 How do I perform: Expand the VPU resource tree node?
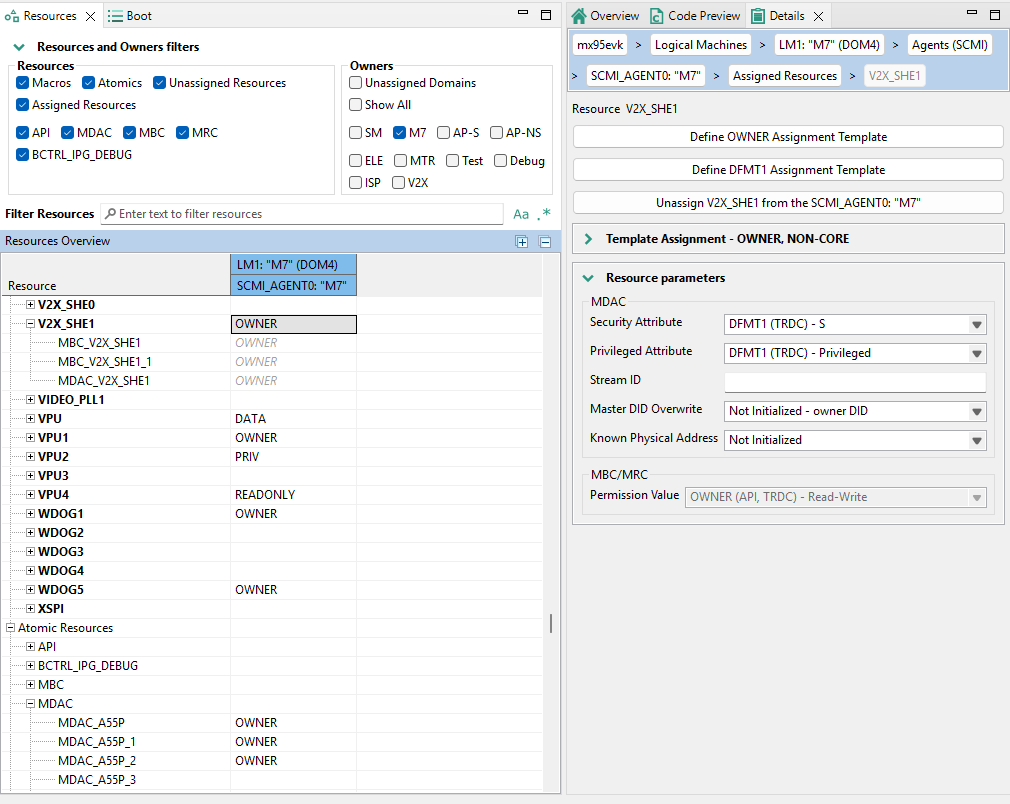click(x=31, y=419)
